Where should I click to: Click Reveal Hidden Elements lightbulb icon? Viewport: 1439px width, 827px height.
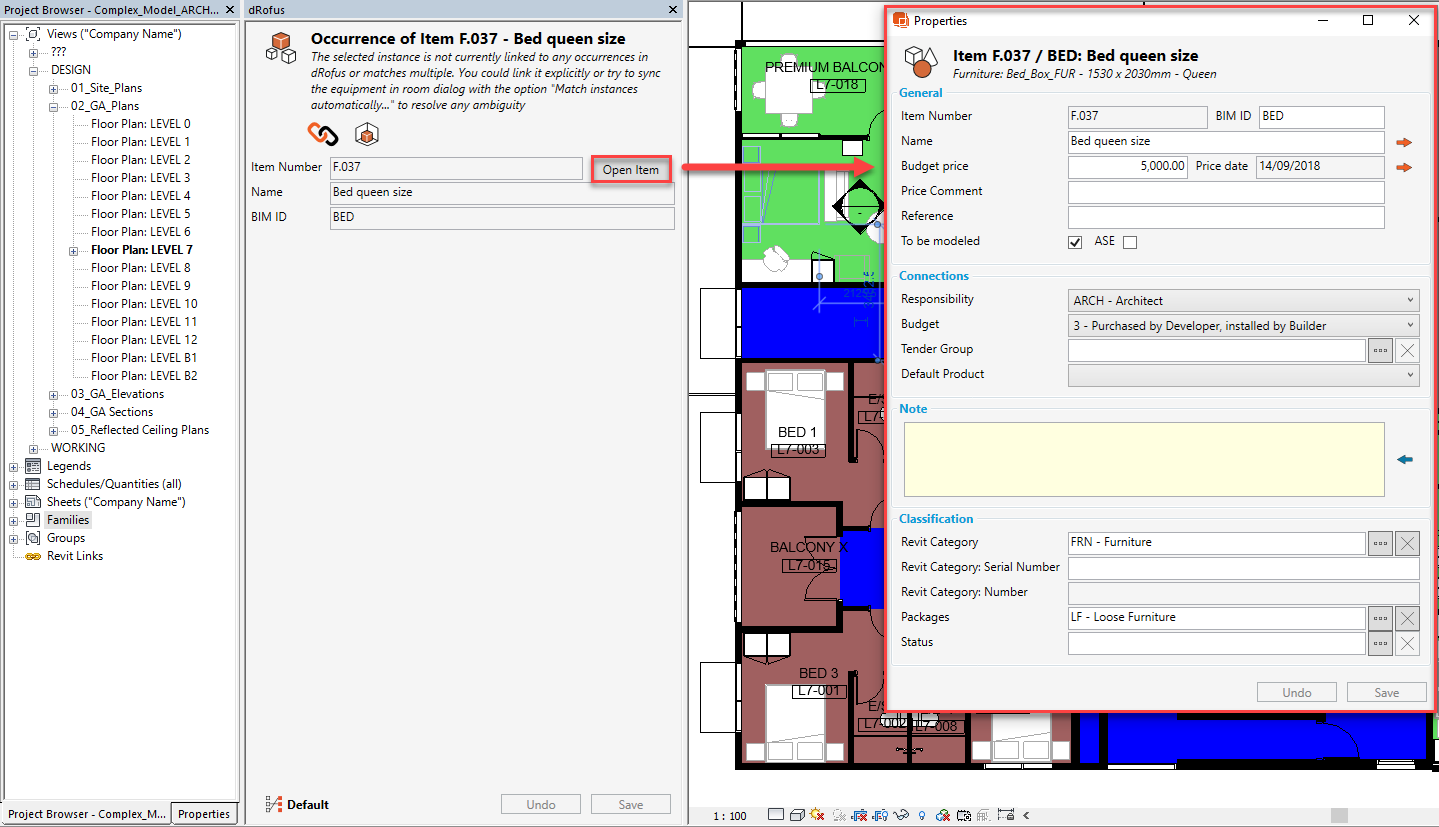[921, 815]
